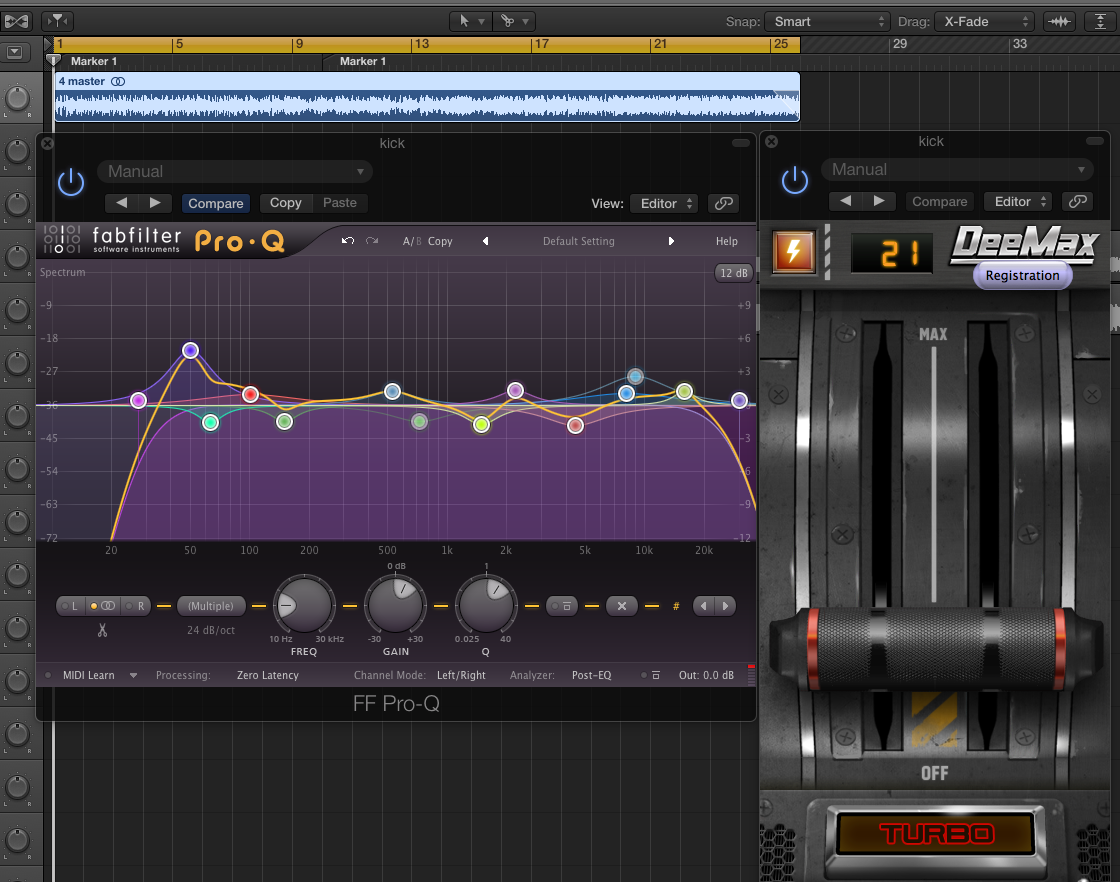Viewport: 1120px width, 882px height.
Task: Toggle power button of Pro-Q plugin window
Action: [71, 182]
